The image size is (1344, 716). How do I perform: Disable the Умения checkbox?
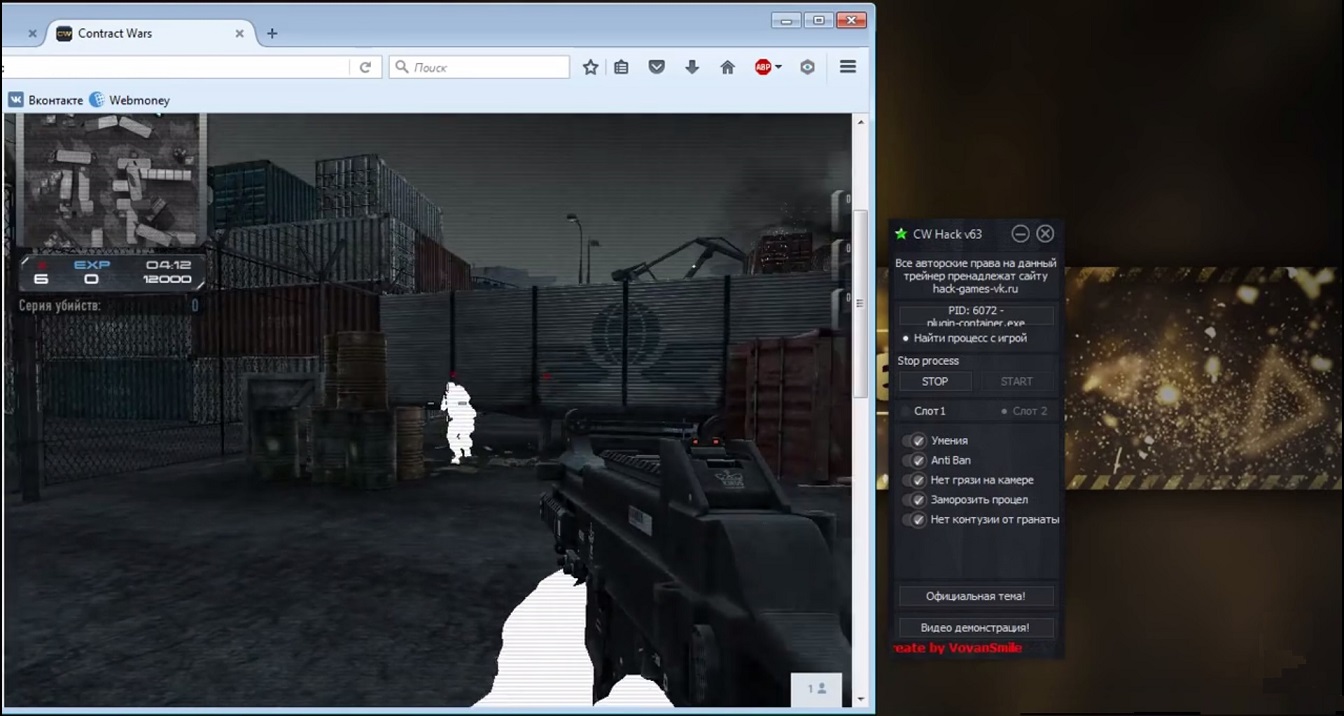(x=917, y=440)
